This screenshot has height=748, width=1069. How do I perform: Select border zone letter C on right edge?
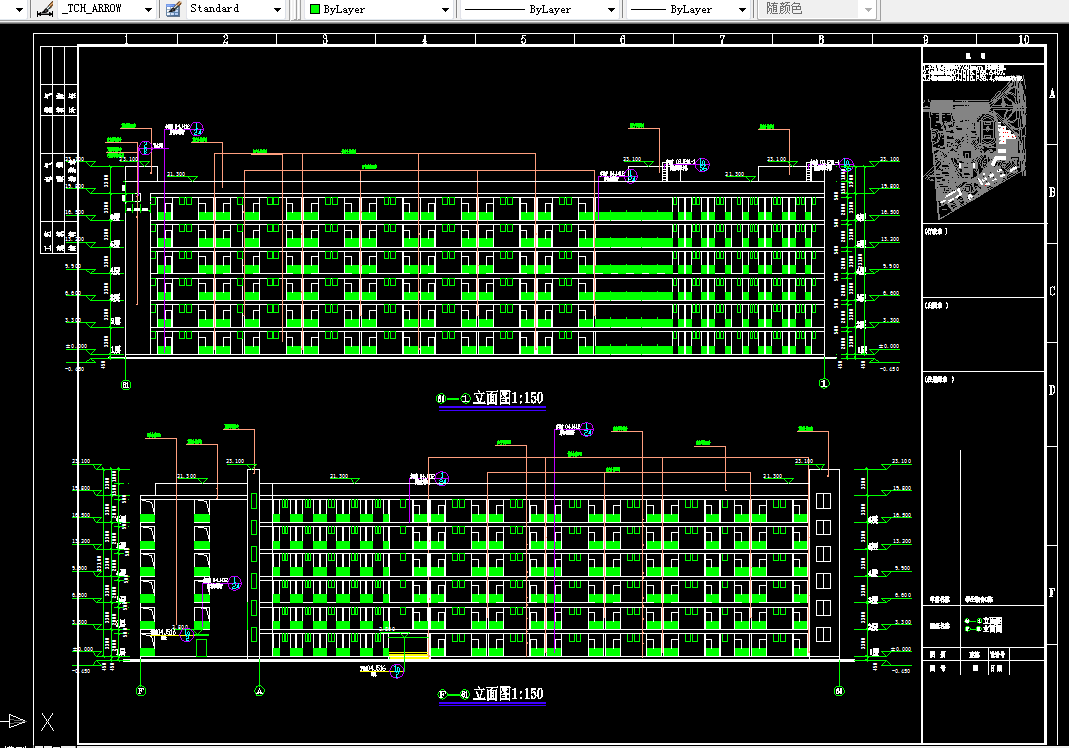tap(1052, 291)
